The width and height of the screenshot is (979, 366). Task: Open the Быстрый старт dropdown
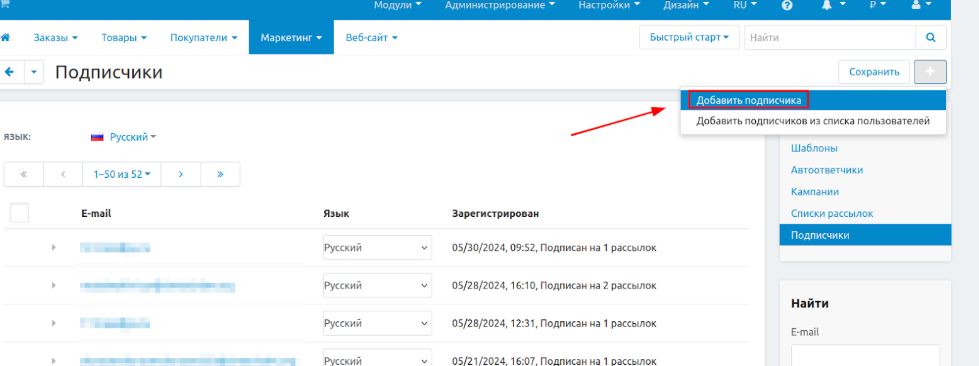coord(689,37)
